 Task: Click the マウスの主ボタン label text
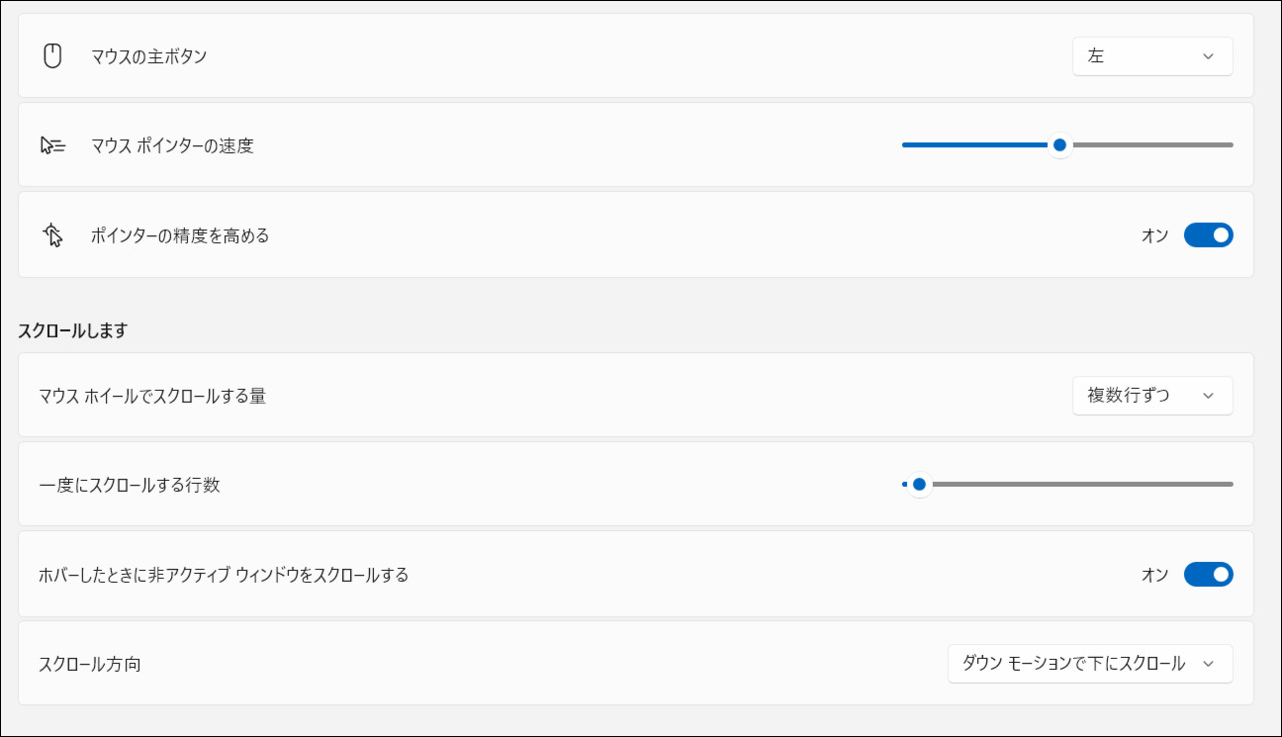149,57
